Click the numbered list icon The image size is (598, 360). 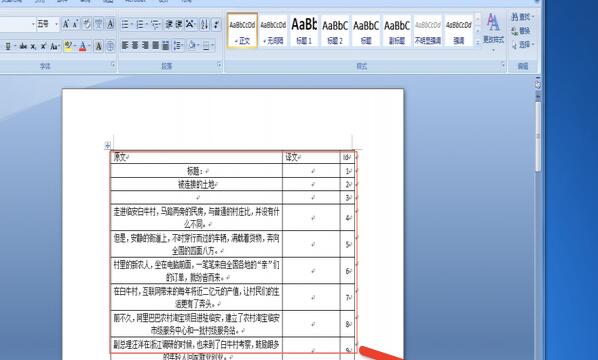pyautogui.click(x=141, y=25)
